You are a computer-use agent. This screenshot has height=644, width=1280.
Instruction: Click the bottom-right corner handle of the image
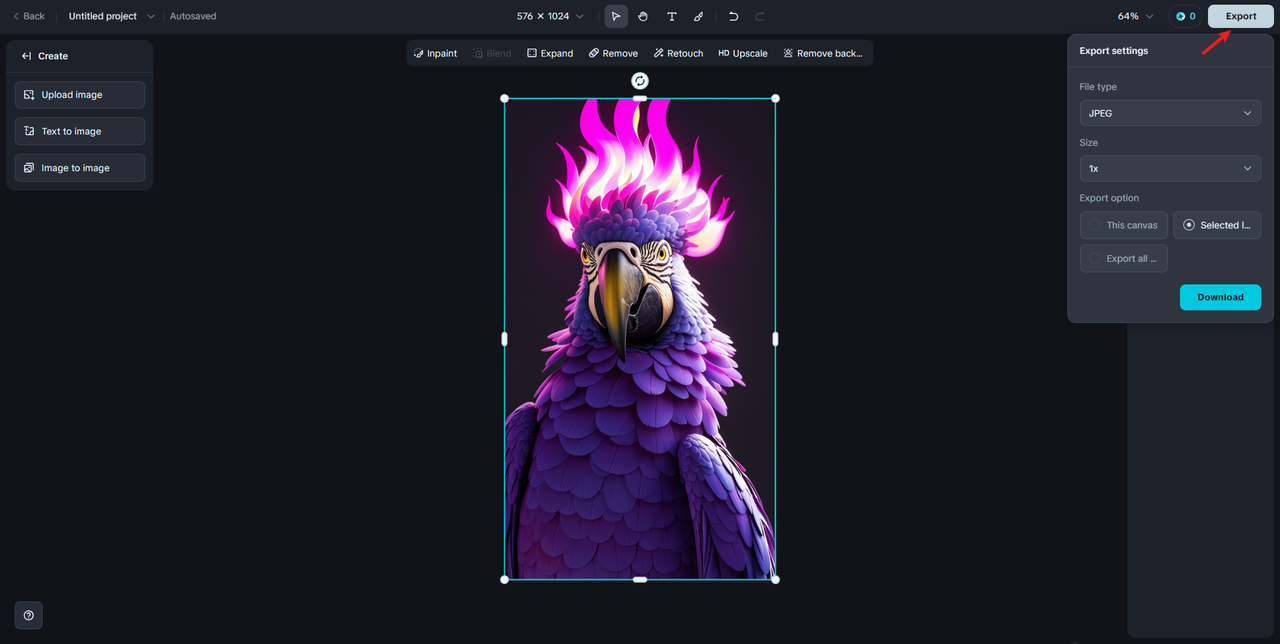775,579
